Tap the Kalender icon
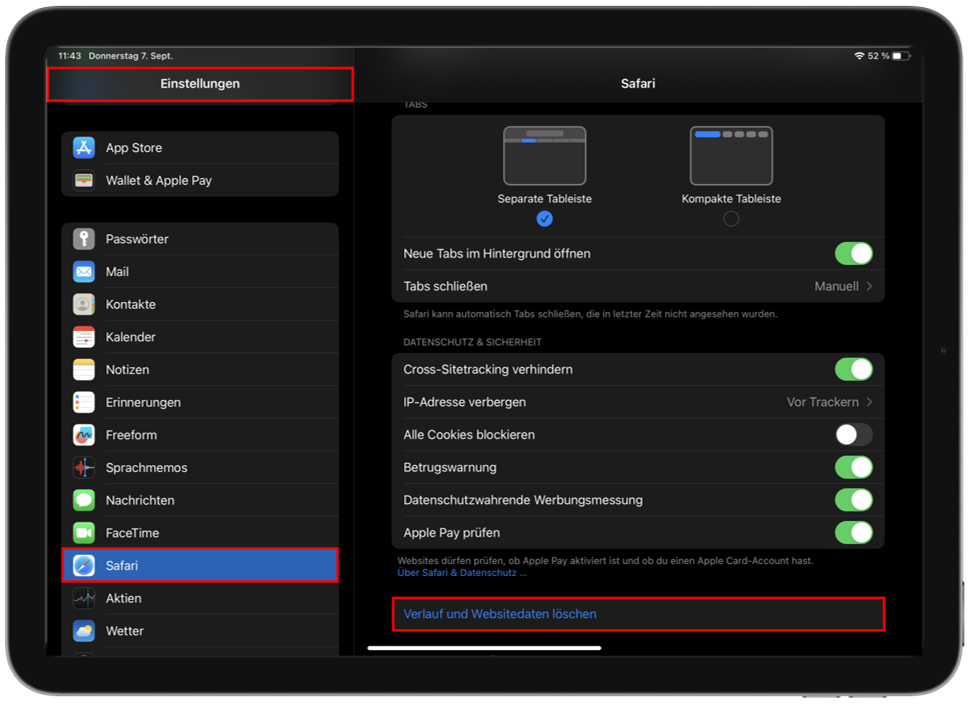Image resolution: width=968 pixels, height=704 pixels. coord(84,337)
